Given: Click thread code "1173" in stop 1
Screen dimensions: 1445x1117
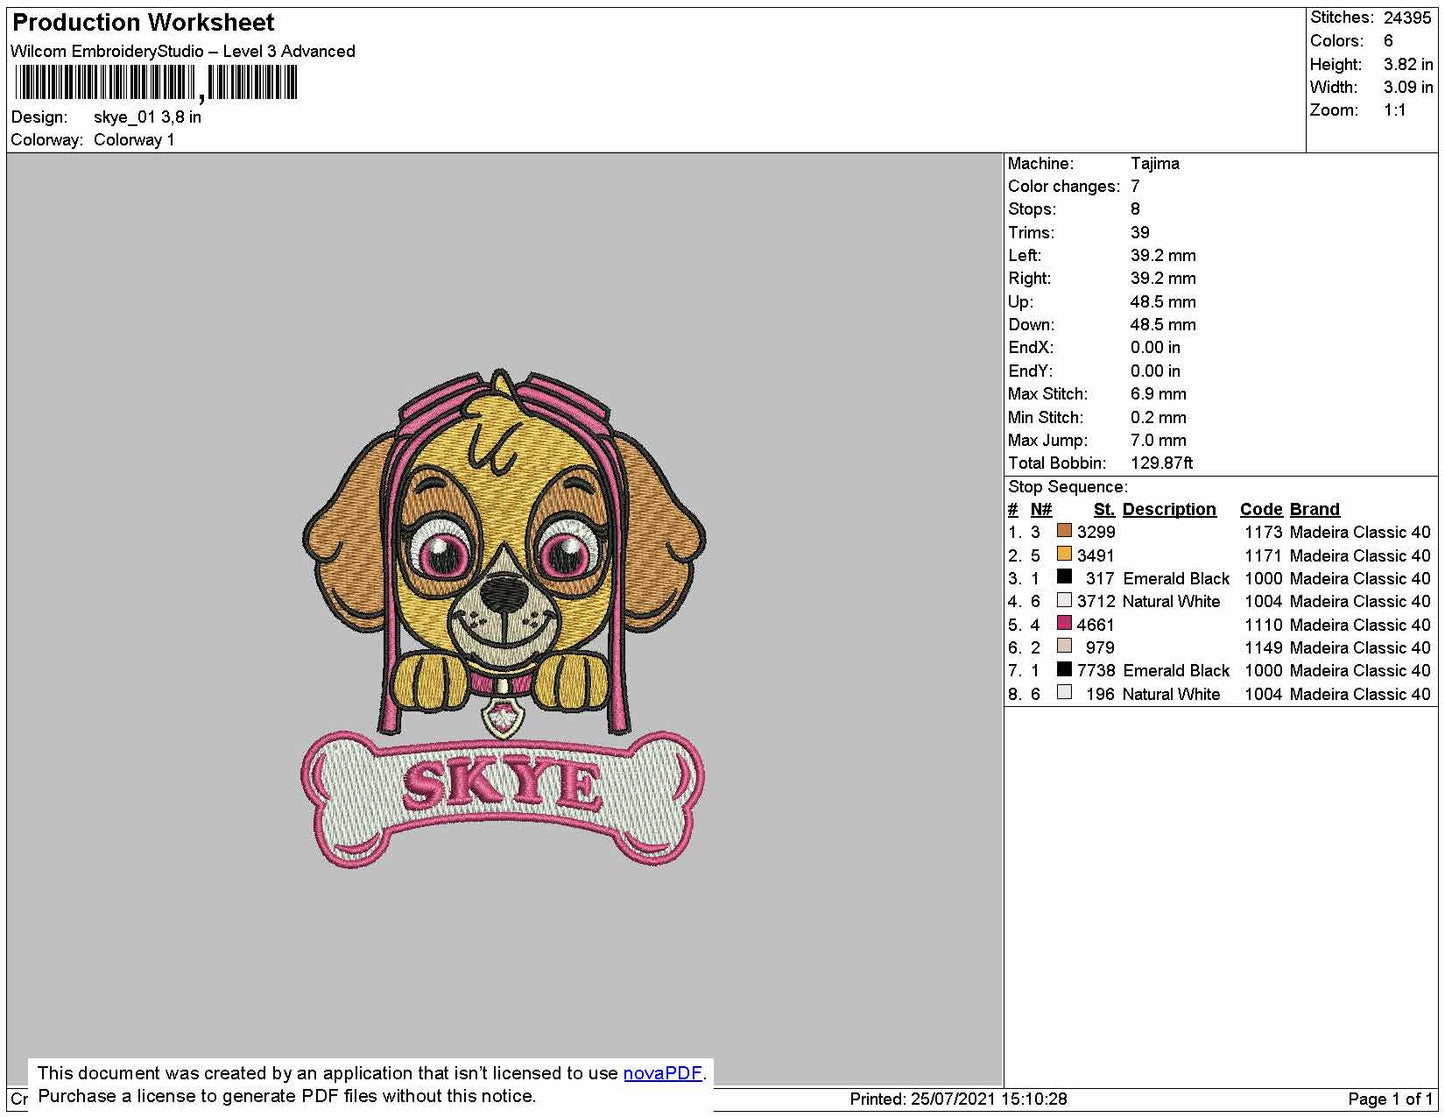Looking at the screenshot, I should pyautogui.click(x=1263, y=532).
